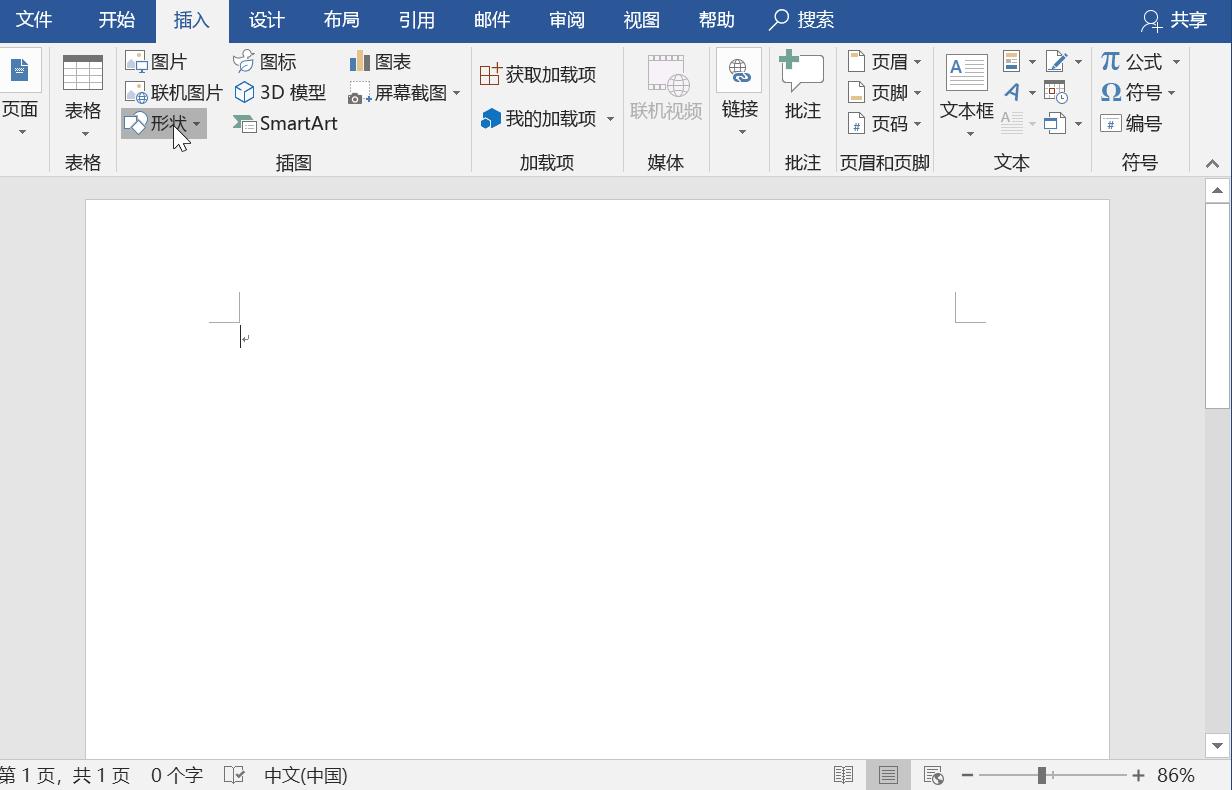Screen dimensions: 1232x790
Task: Switch to read mode view in status bar
Action: tap(842, 774)
